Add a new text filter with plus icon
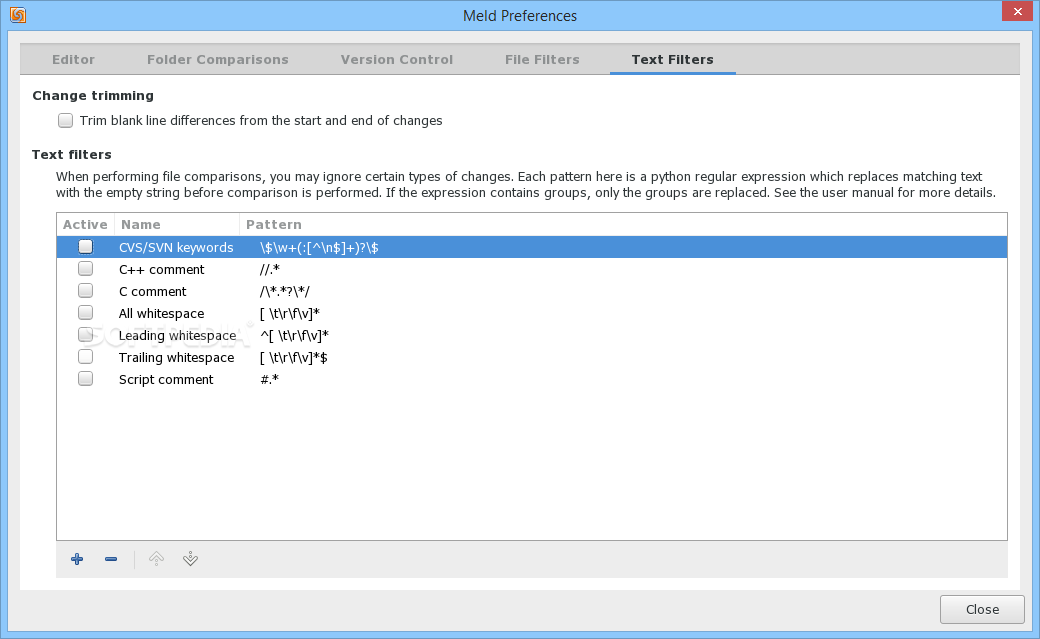 click(77, 559)
